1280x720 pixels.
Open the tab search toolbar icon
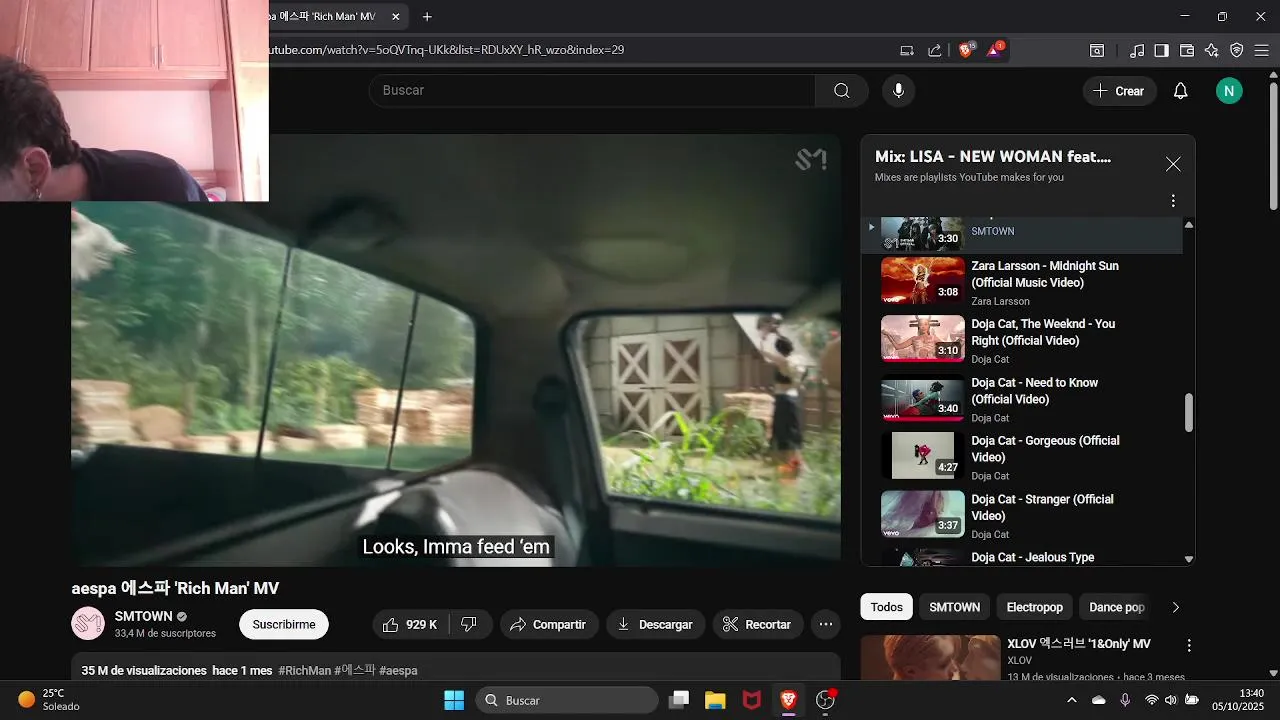[x=1097, y=50]
